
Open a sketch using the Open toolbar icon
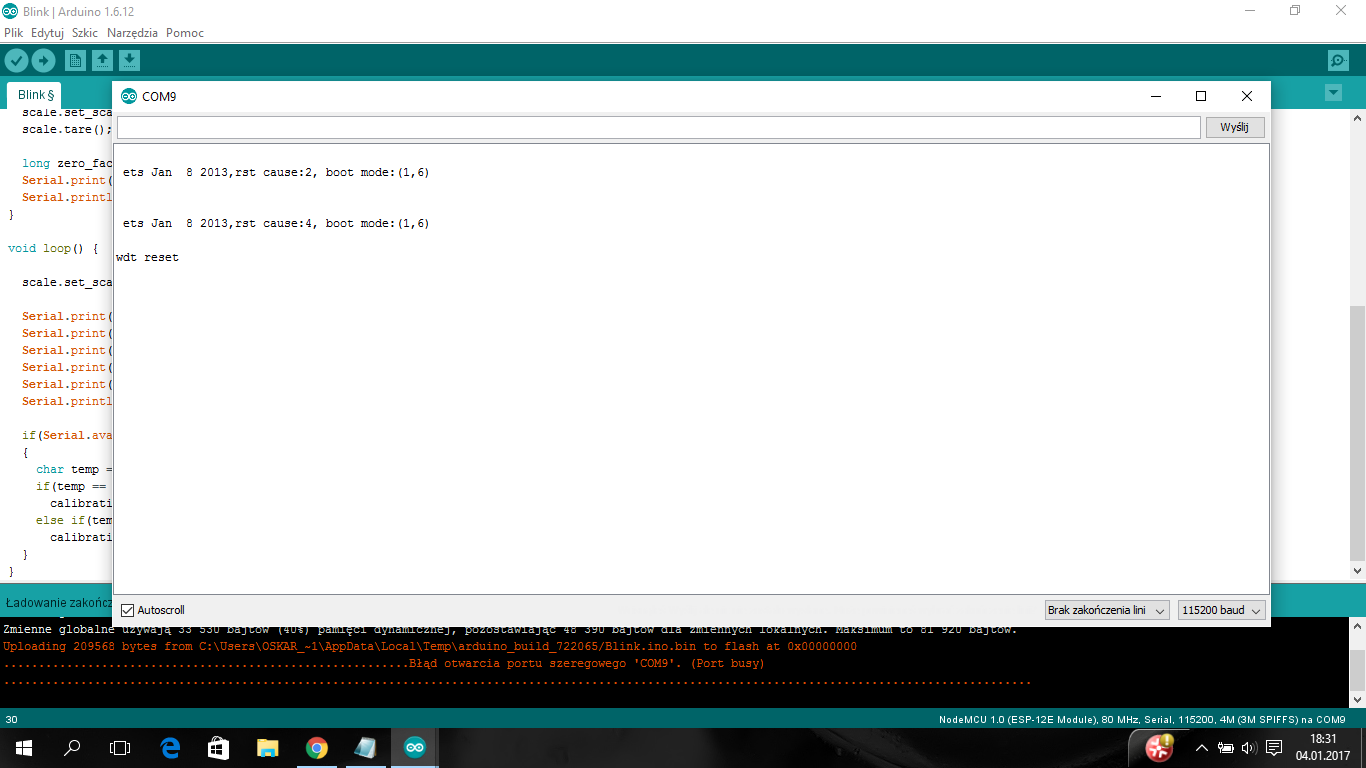coord(102,61)
